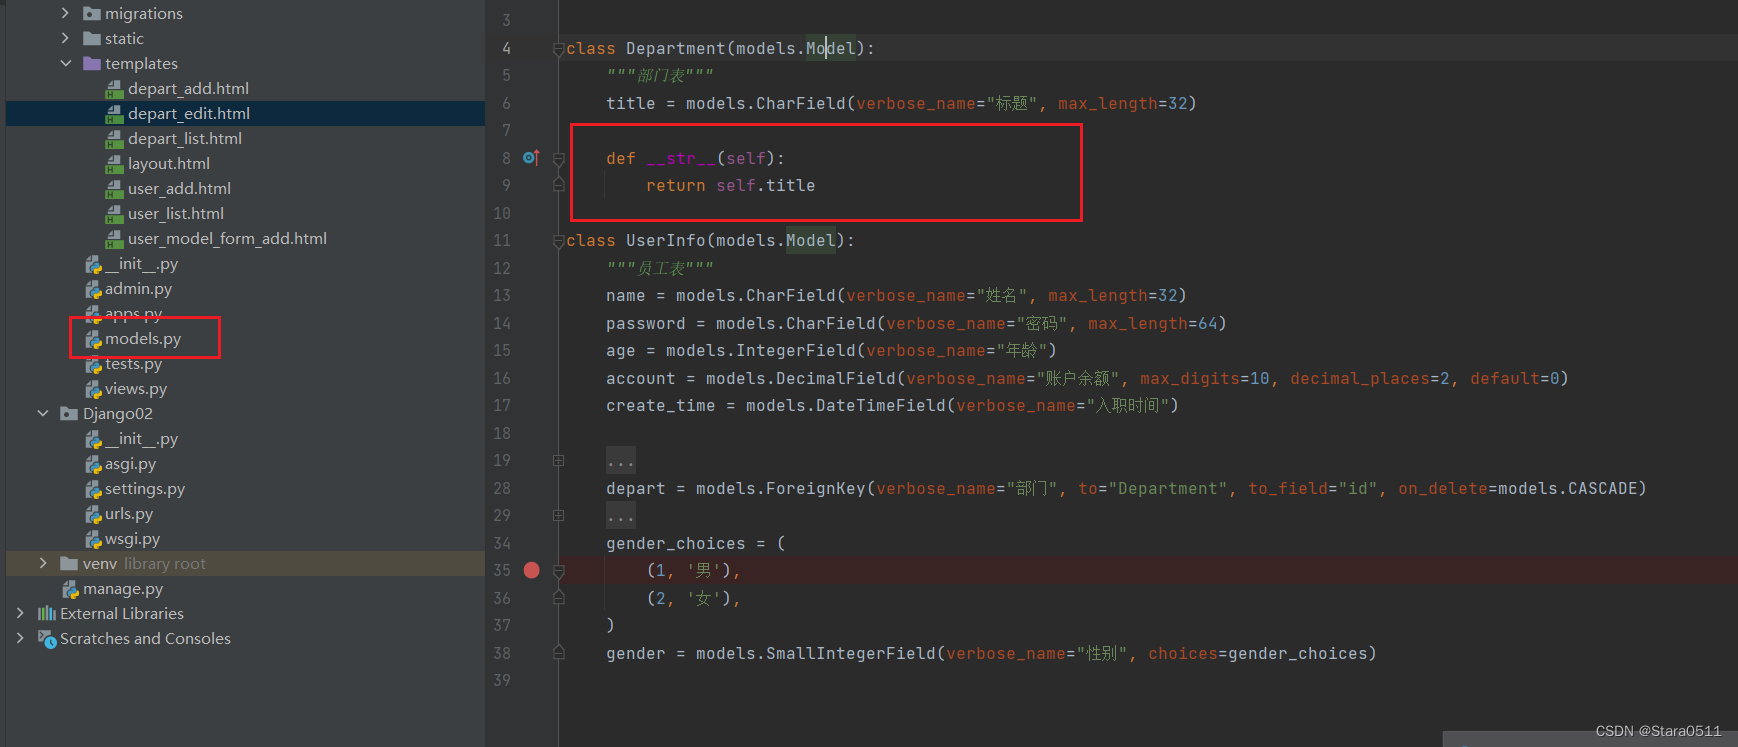
Task: Expand the venv library root folder
Action: point(43,563)
